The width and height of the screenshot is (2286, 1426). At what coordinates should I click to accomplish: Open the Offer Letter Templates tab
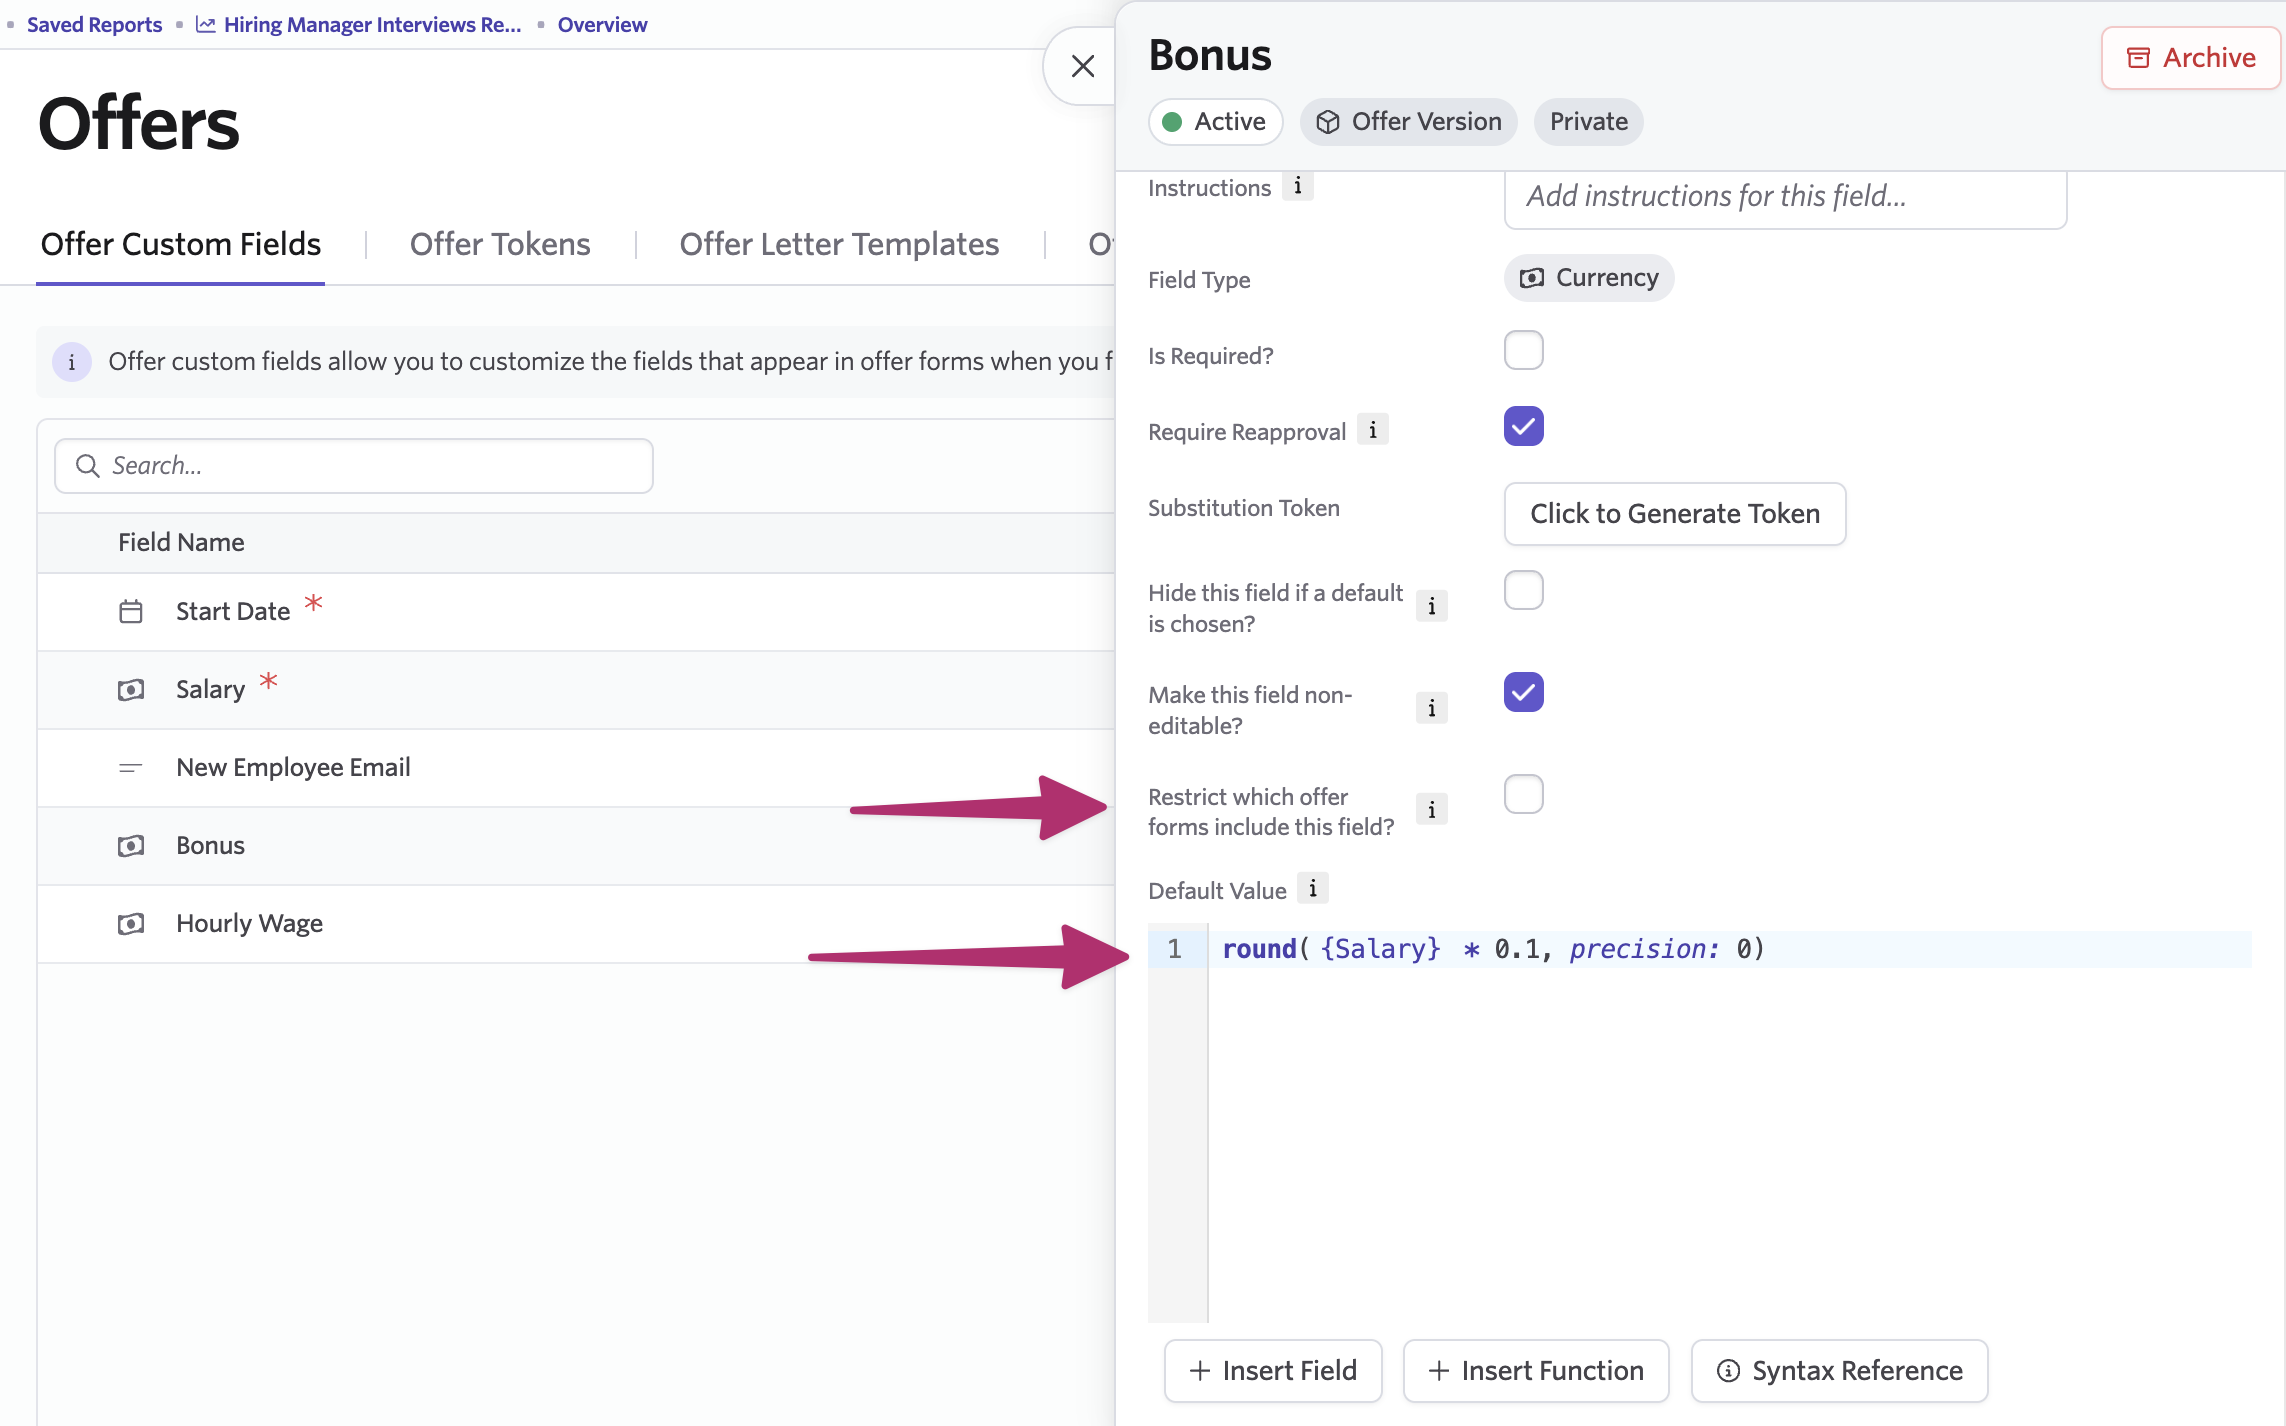(839, 244)
